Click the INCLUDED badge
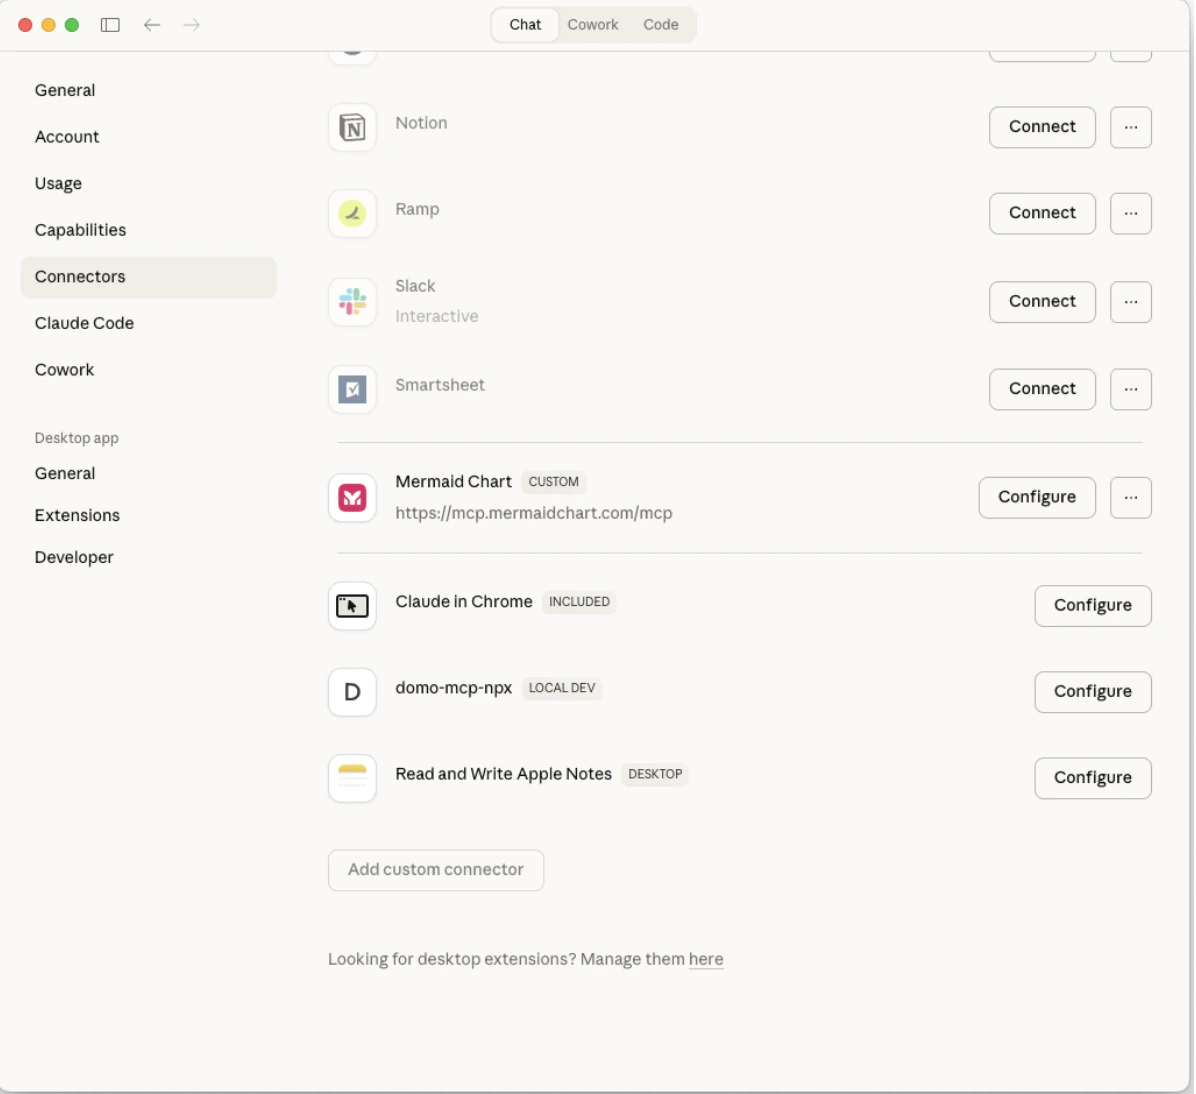The image size is (1196, 1094). [x=579, y=602]
